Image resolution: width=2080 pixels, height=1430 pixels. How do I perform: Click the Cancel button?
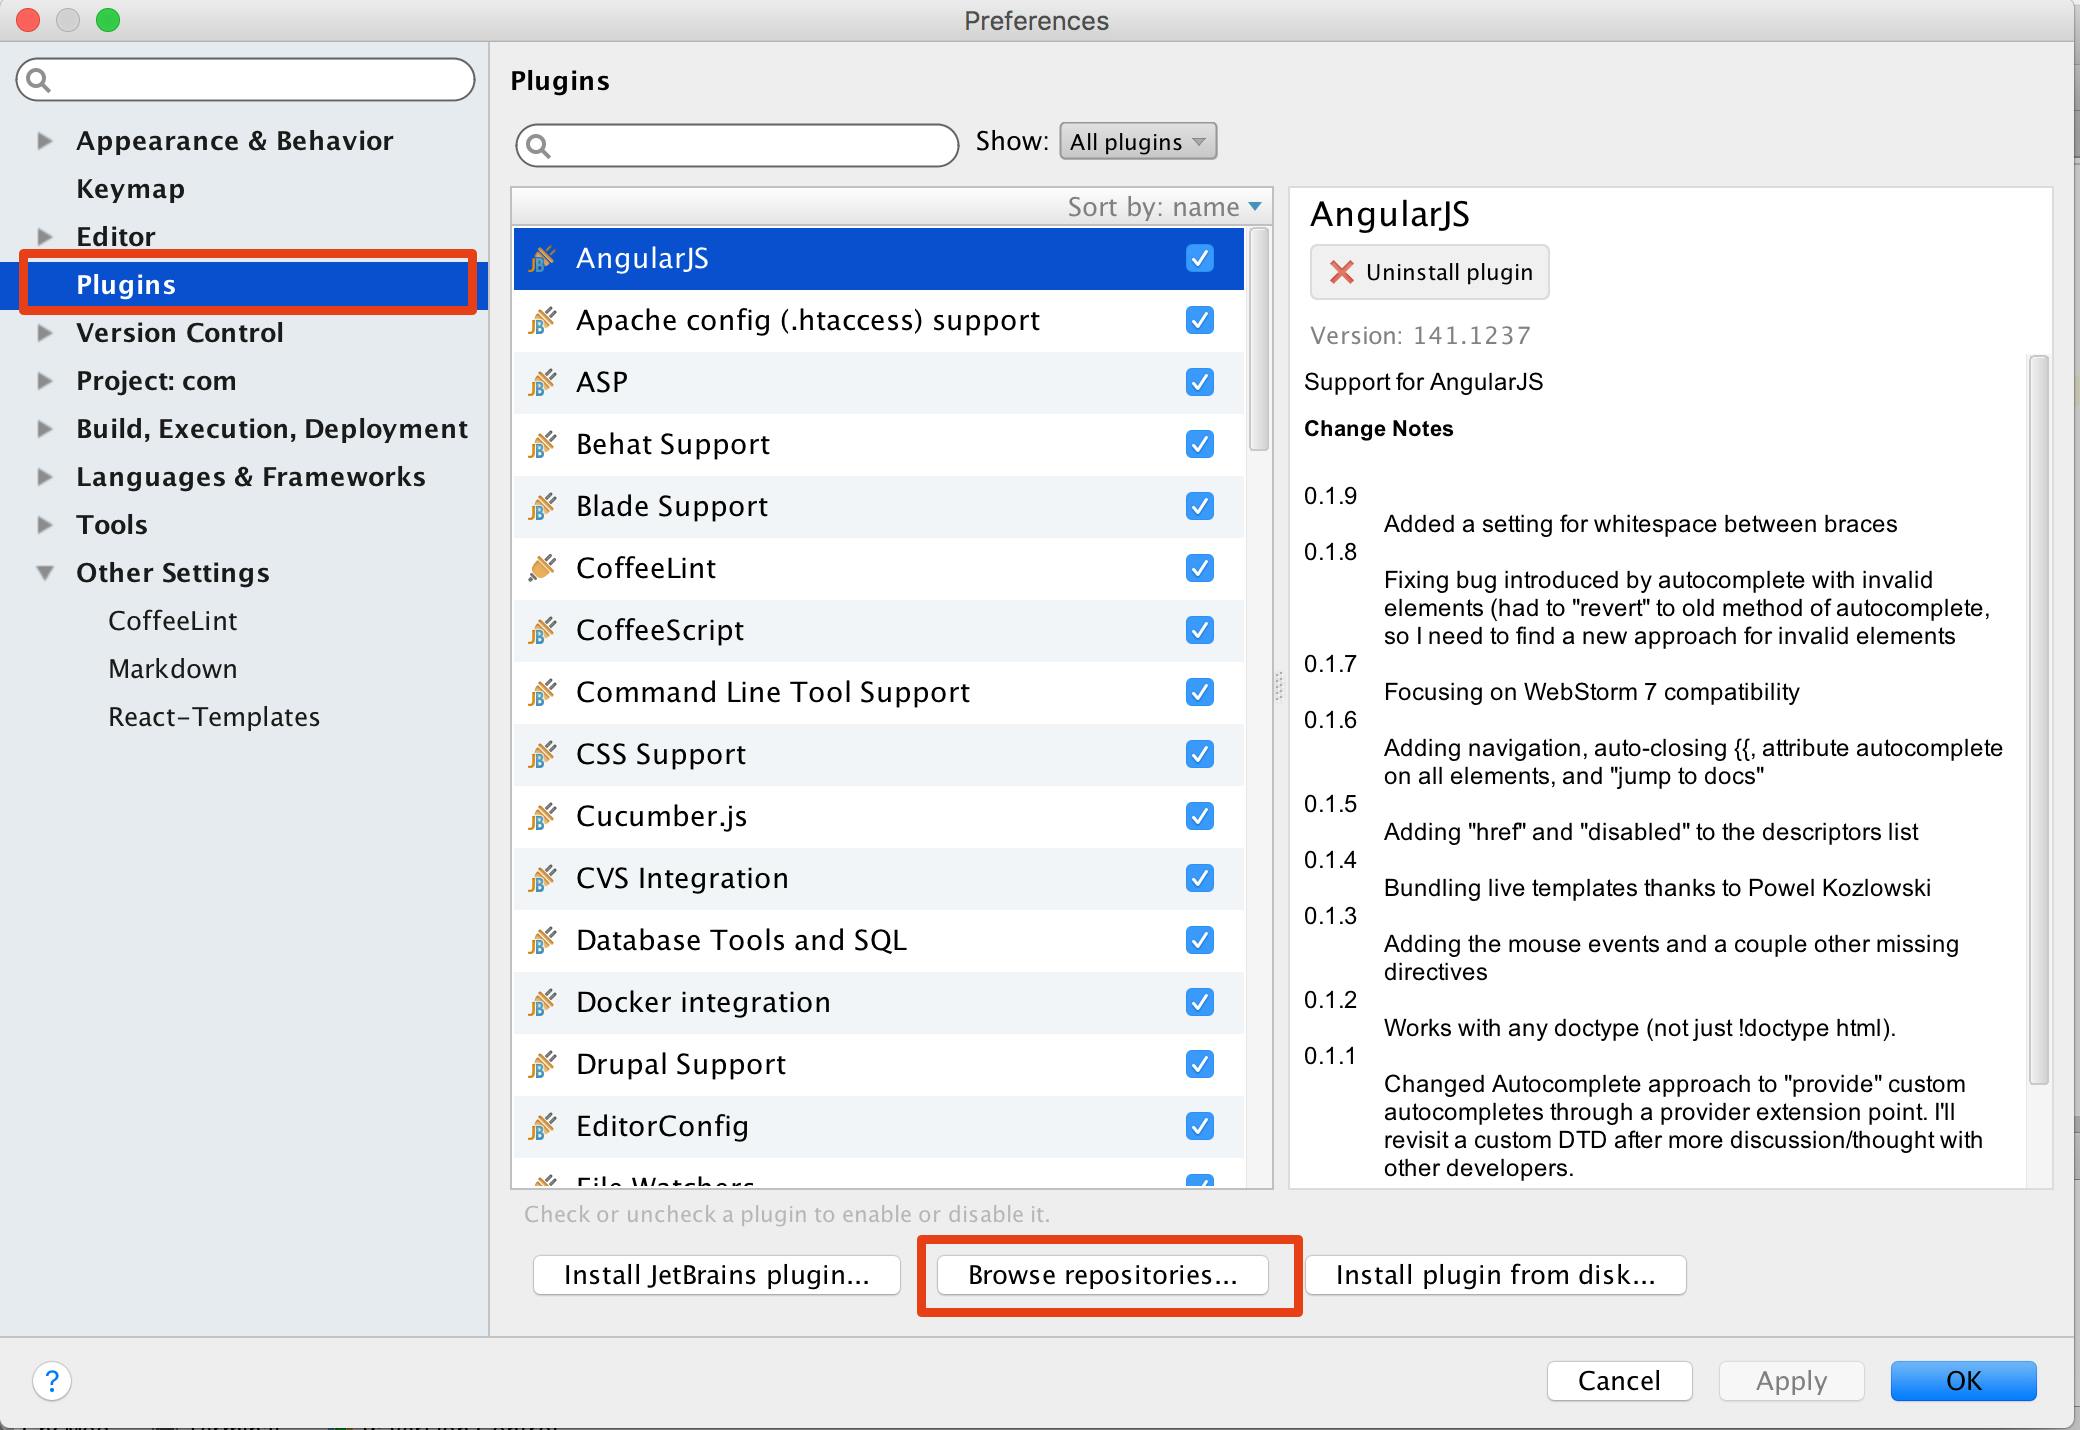(1619, 1381)
